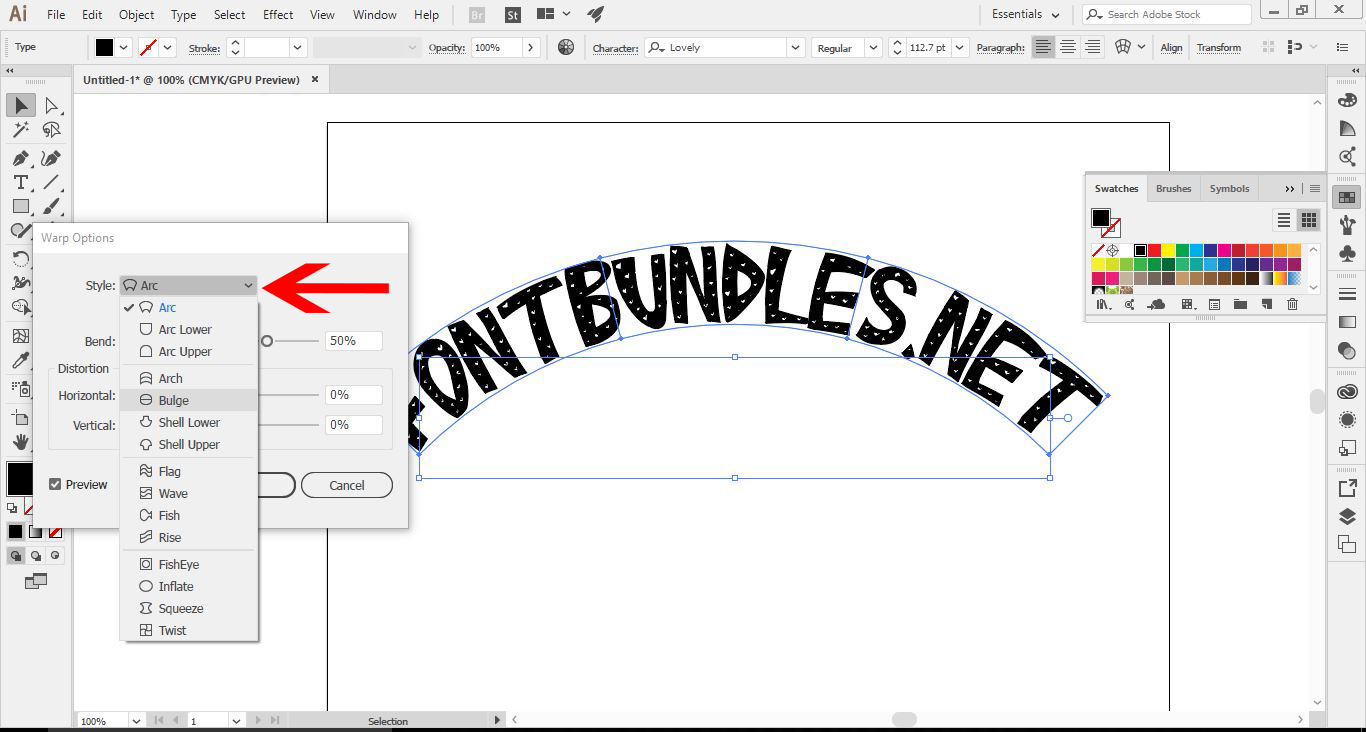1366x732 pixels.
Task: Open the zoom level dropdown at bottom
Action: [x=135, y=721]
